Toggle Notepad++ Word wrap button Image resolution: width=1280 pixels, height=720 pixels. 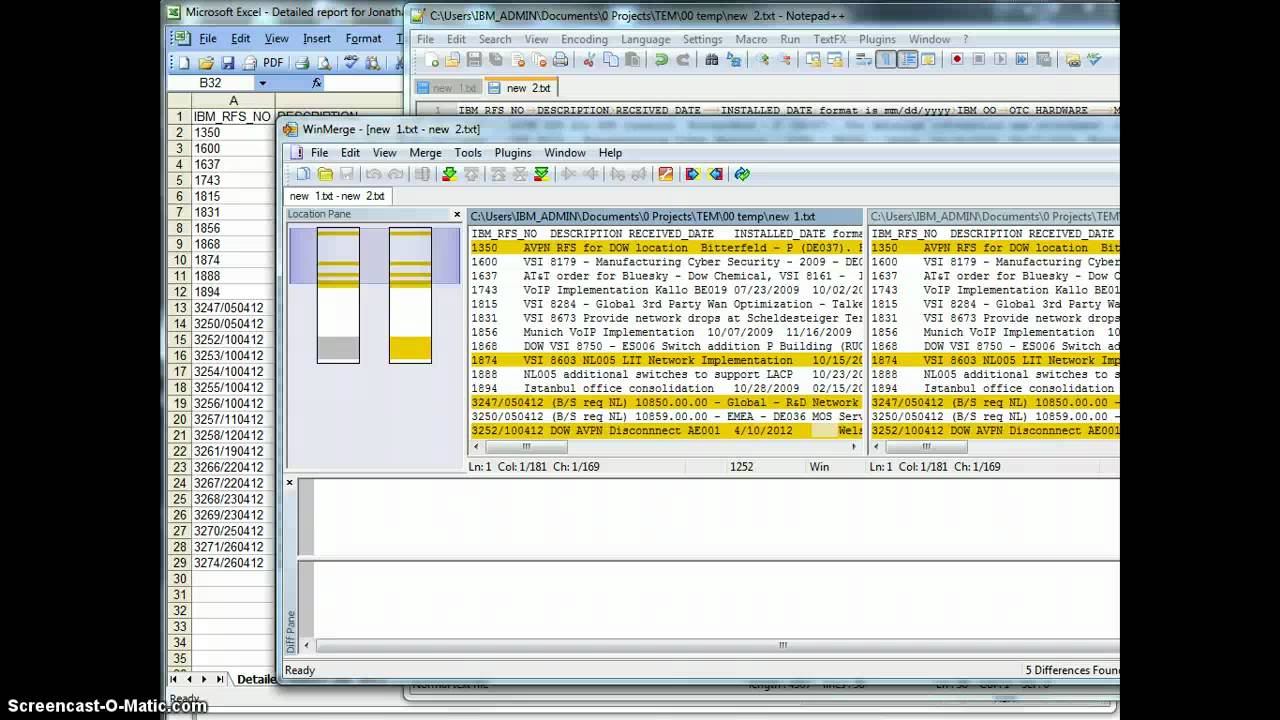[x=863, y=60]
